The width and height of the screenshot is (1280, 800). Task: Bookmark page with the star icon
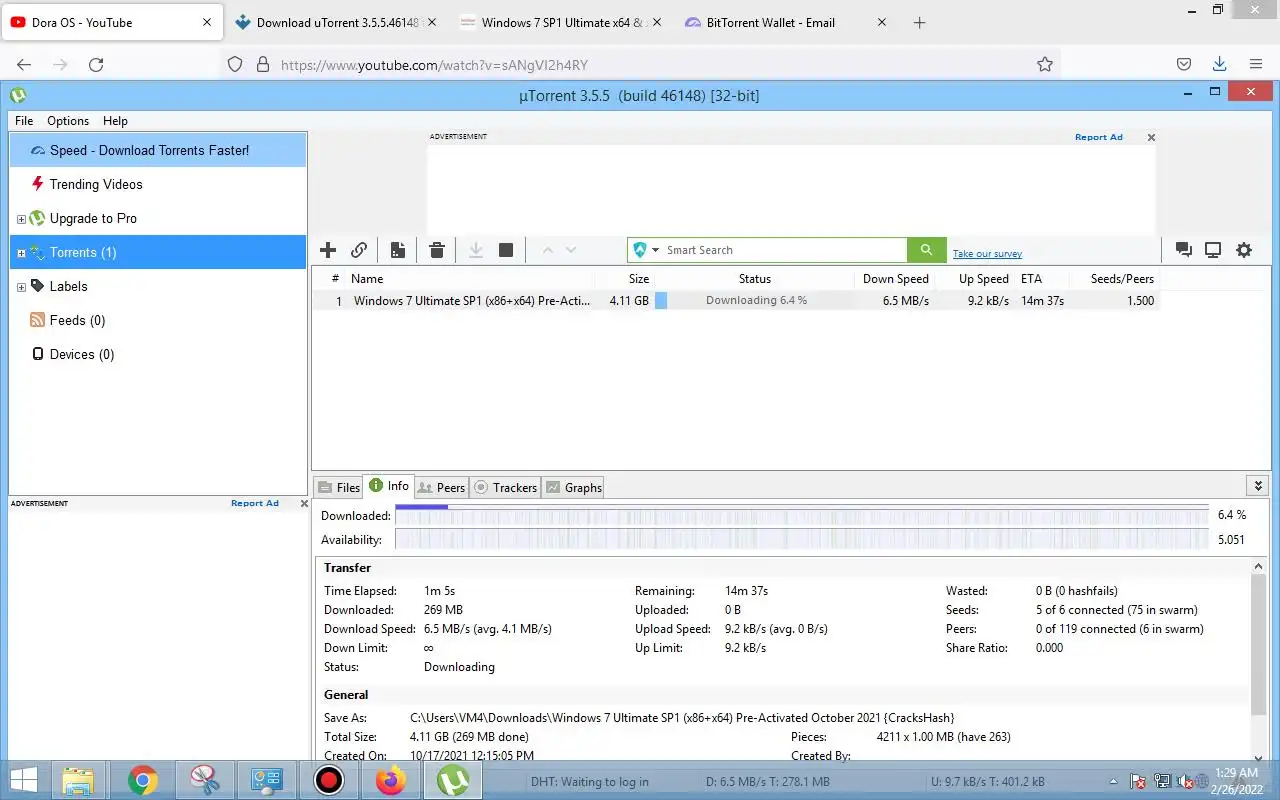tap(1045, 64)
